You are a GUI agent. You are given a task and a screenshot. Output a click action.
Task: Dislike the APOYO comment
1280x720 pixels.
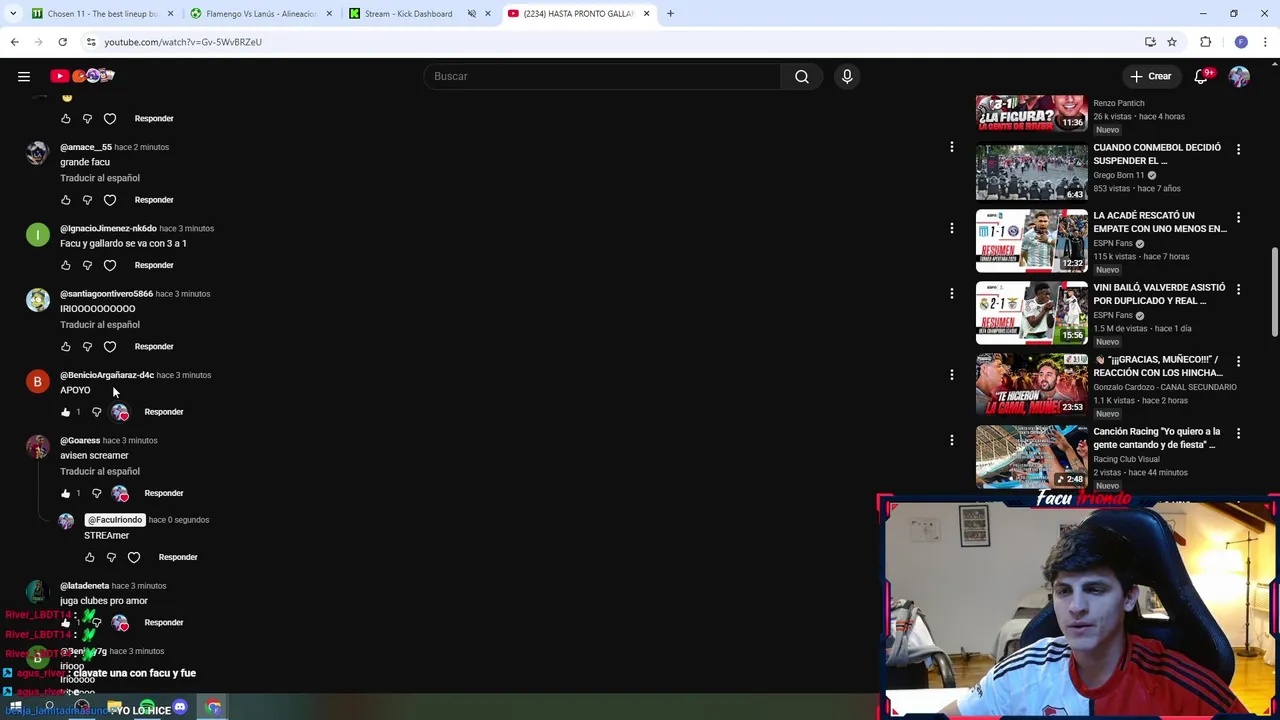click(97, 412)
